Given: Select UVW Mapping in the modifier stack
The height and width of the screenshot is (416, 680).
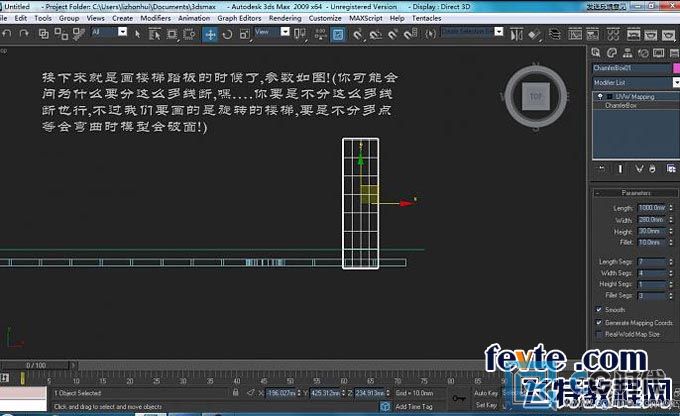Looking at the screenshot, I should pyautogui.click(x=635, y=96).
